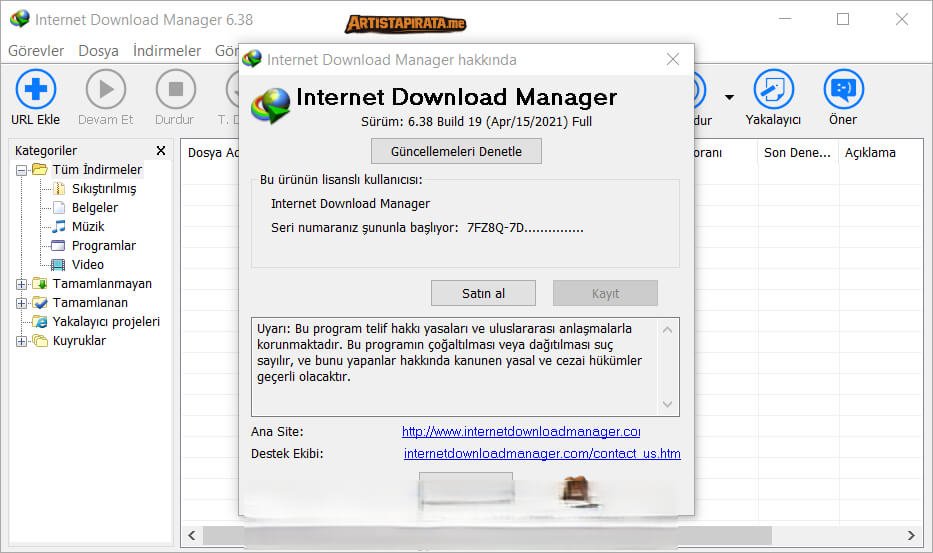Open the Görevler menu
The image size is (933, 553).
click(36, 51)
